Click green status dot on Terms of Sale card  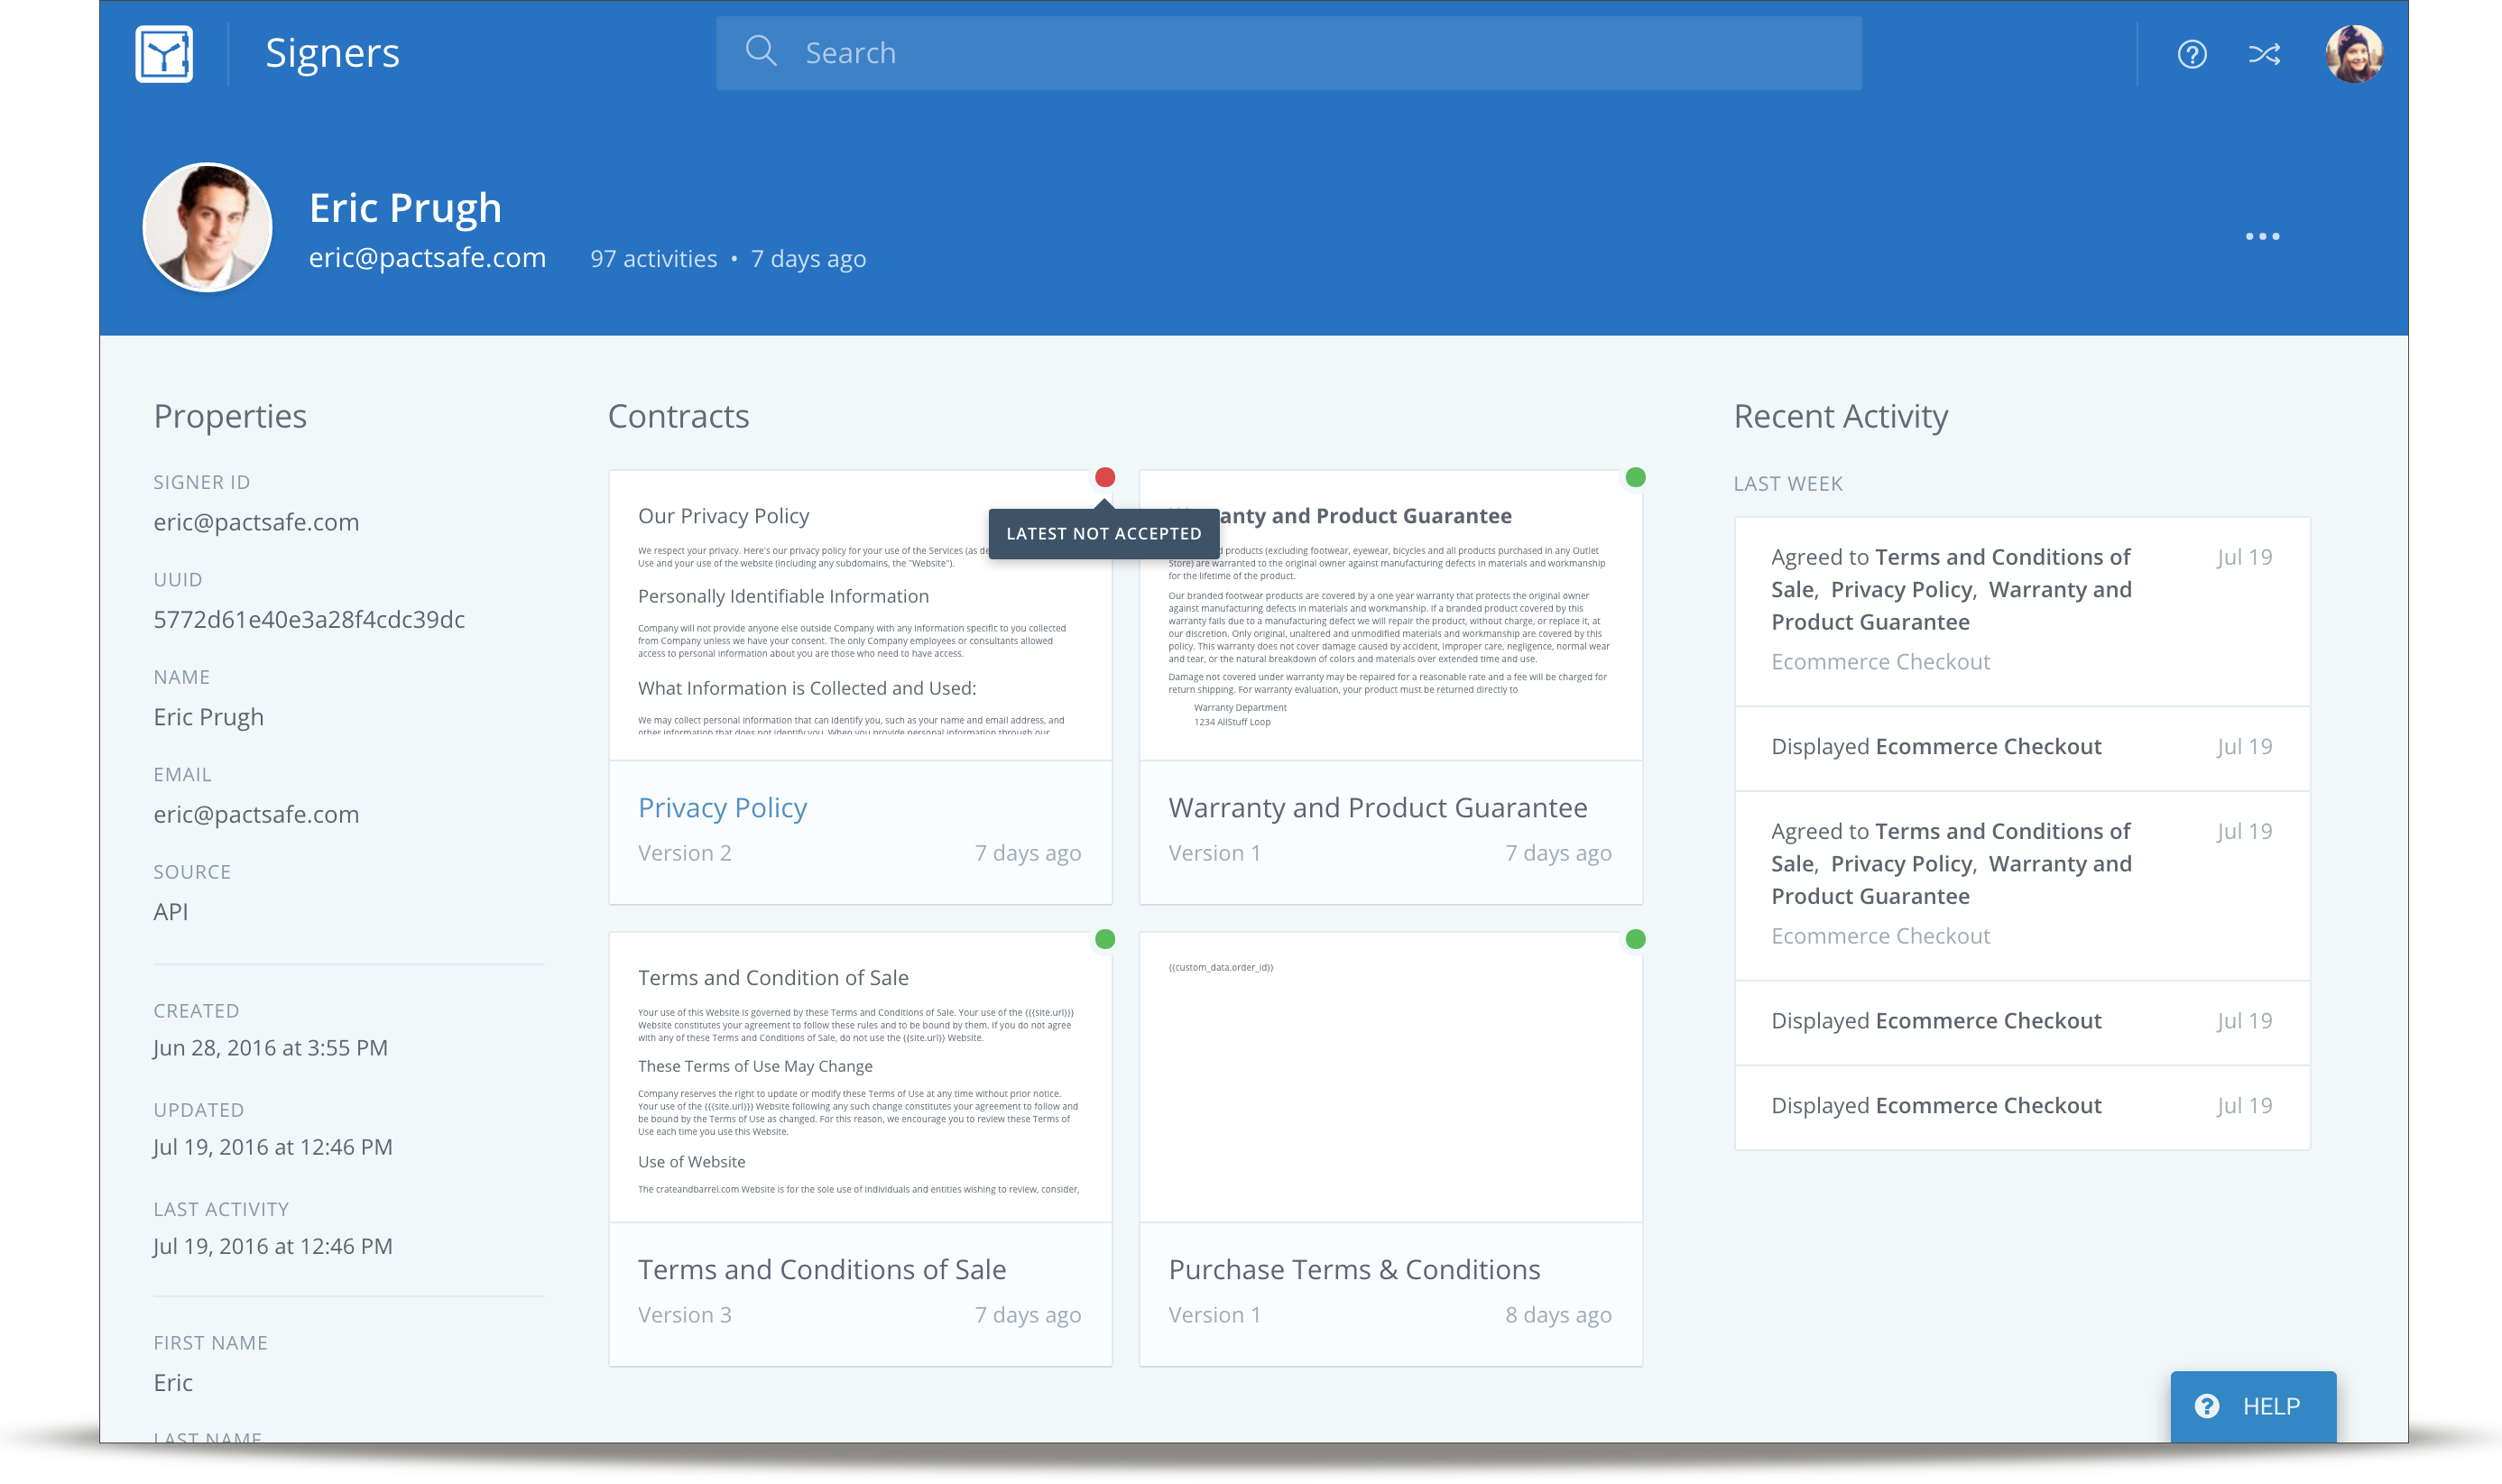pos(1104,939)
